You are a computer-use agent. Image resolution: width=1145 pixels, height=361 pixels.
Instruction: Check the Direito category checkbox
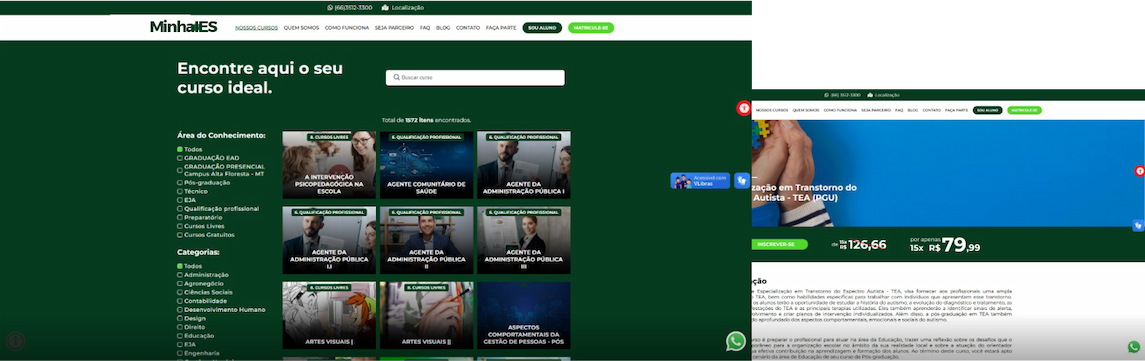[x=180, y=327]
